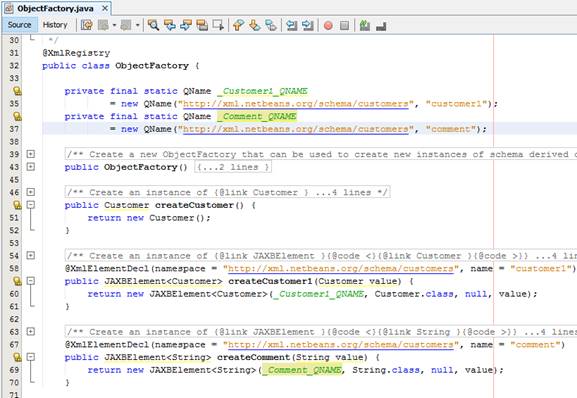Click the "customer1" string on line 35
The height and width of the screenshot is (398, 577).
pos(456,104)
